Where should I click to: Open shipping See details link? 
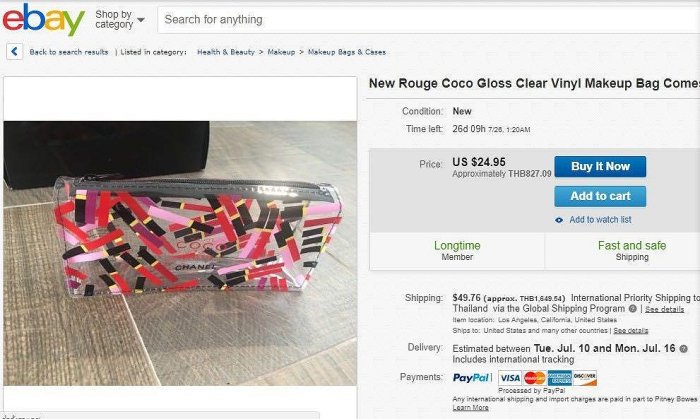point(665,309)
